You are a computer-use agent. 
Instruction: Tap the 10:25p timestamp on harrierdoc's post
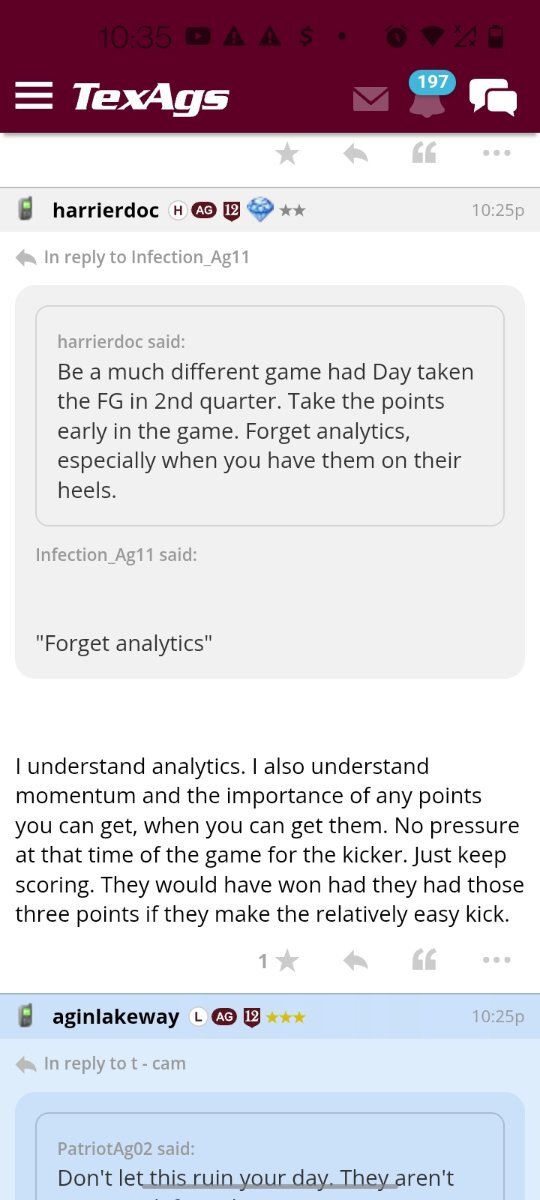pos(497,210)
